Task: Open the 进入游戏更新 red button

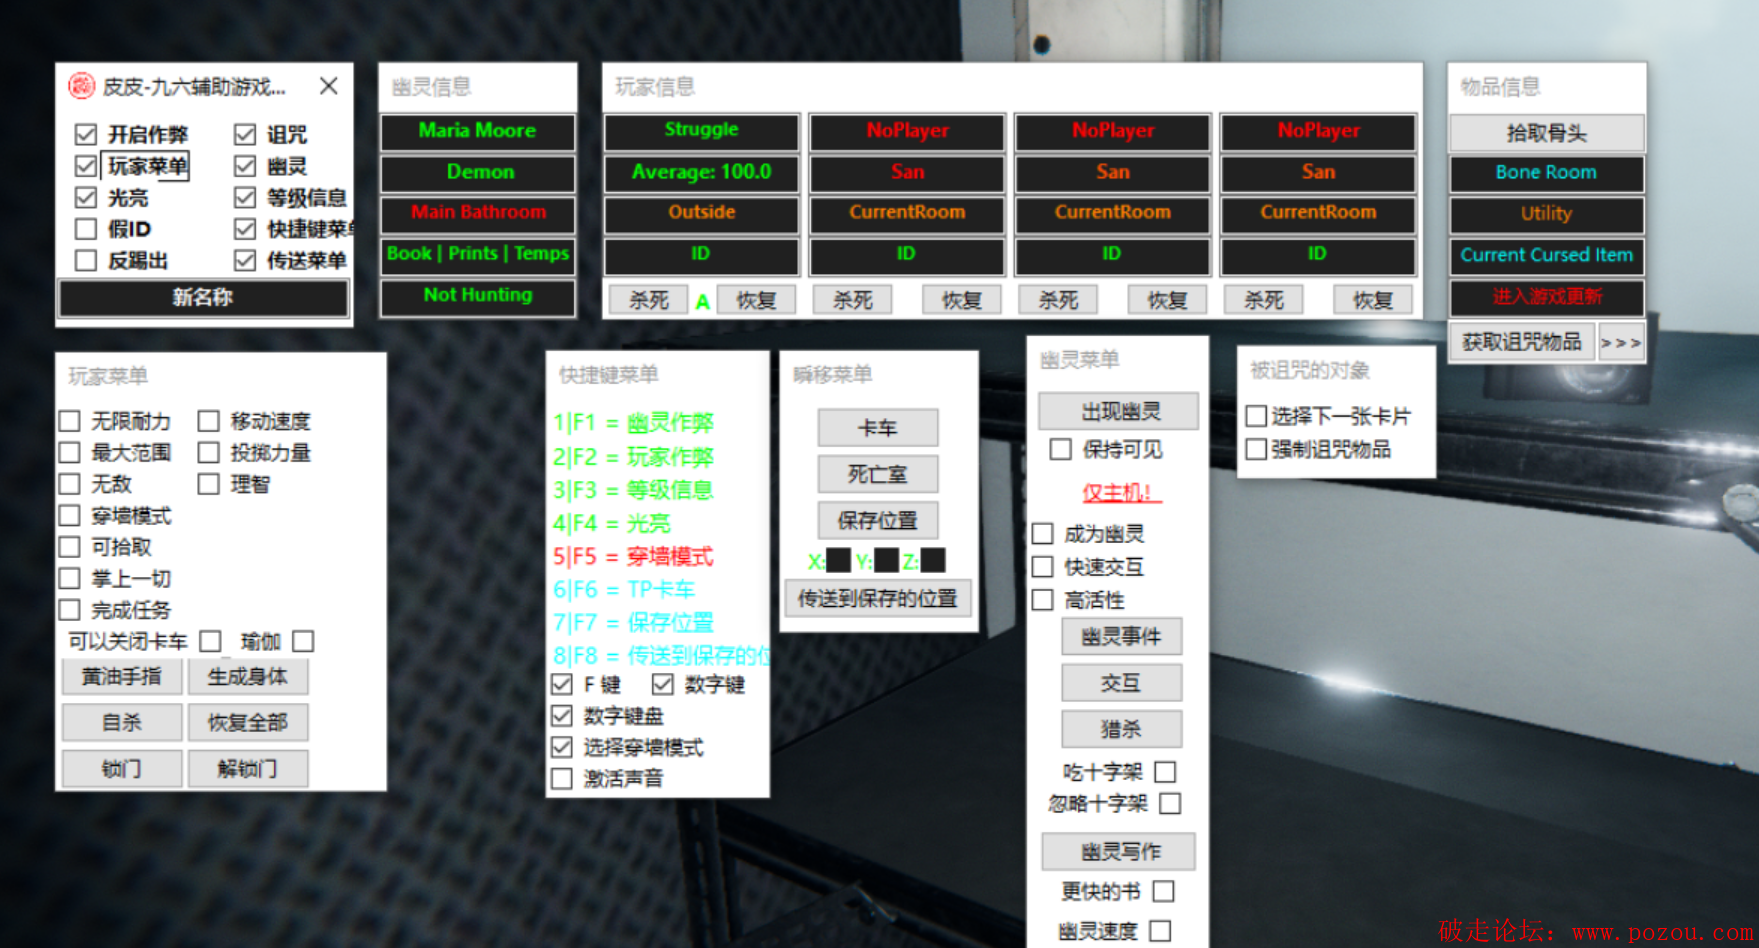Action: [x=1546, y=297]
